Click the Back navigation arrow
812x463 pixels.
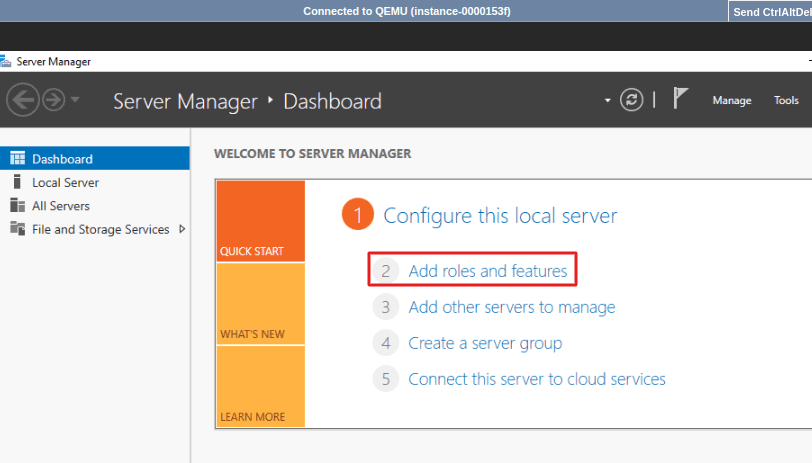(23, 99)
